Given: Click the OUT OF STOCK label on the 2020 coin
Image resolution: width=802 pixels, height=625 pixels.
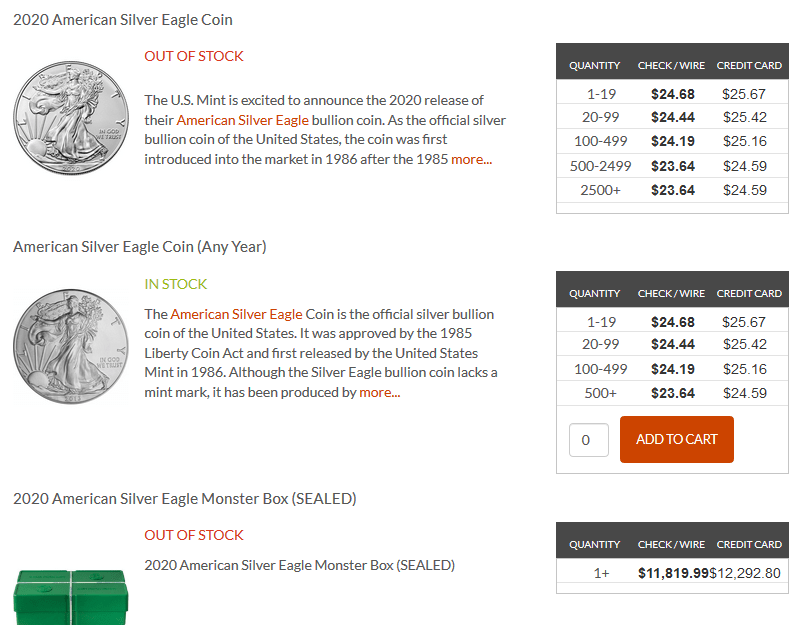Looking at the screenshot, I should [194, 56].
